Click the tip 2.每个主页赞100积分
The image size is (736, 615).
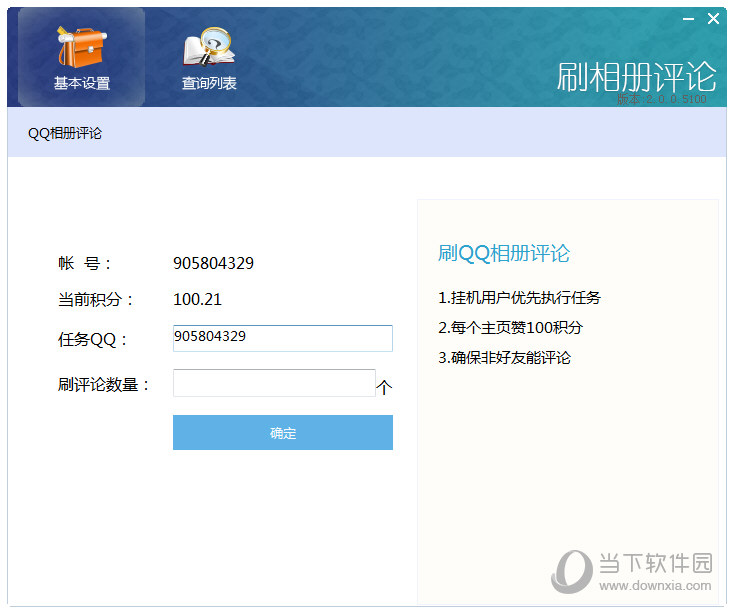[510, 327]
